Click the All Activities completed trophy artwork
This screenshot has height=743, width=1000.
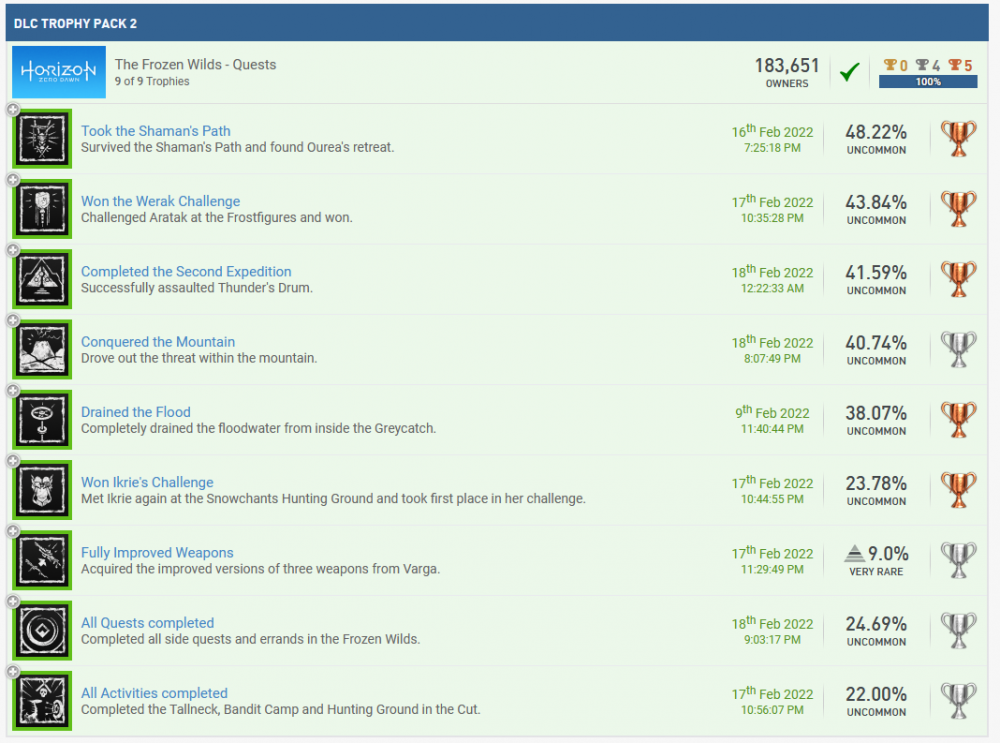41,701
